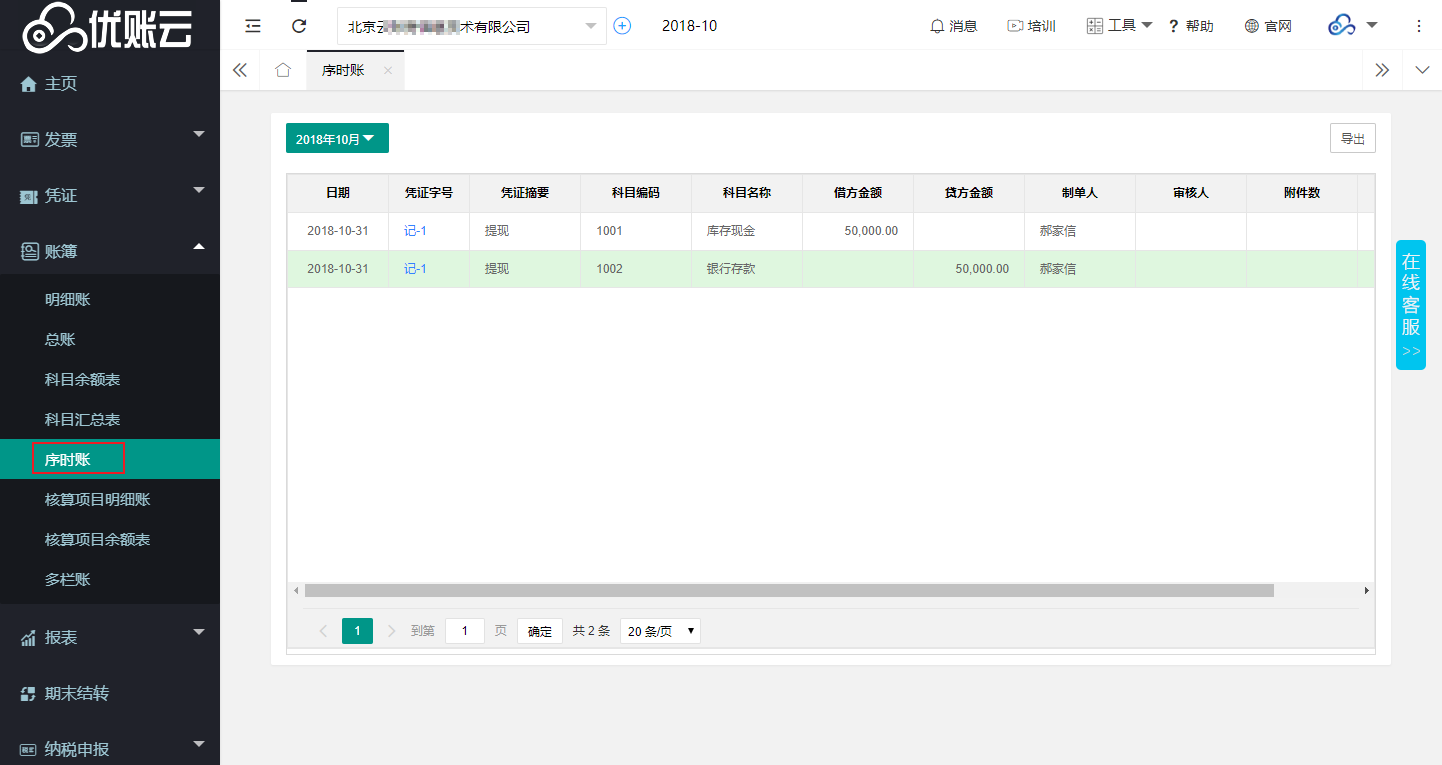Click the 日期 column header
Image resolution: width=1442 pixels, height=765 pixels.
[338, 193]
